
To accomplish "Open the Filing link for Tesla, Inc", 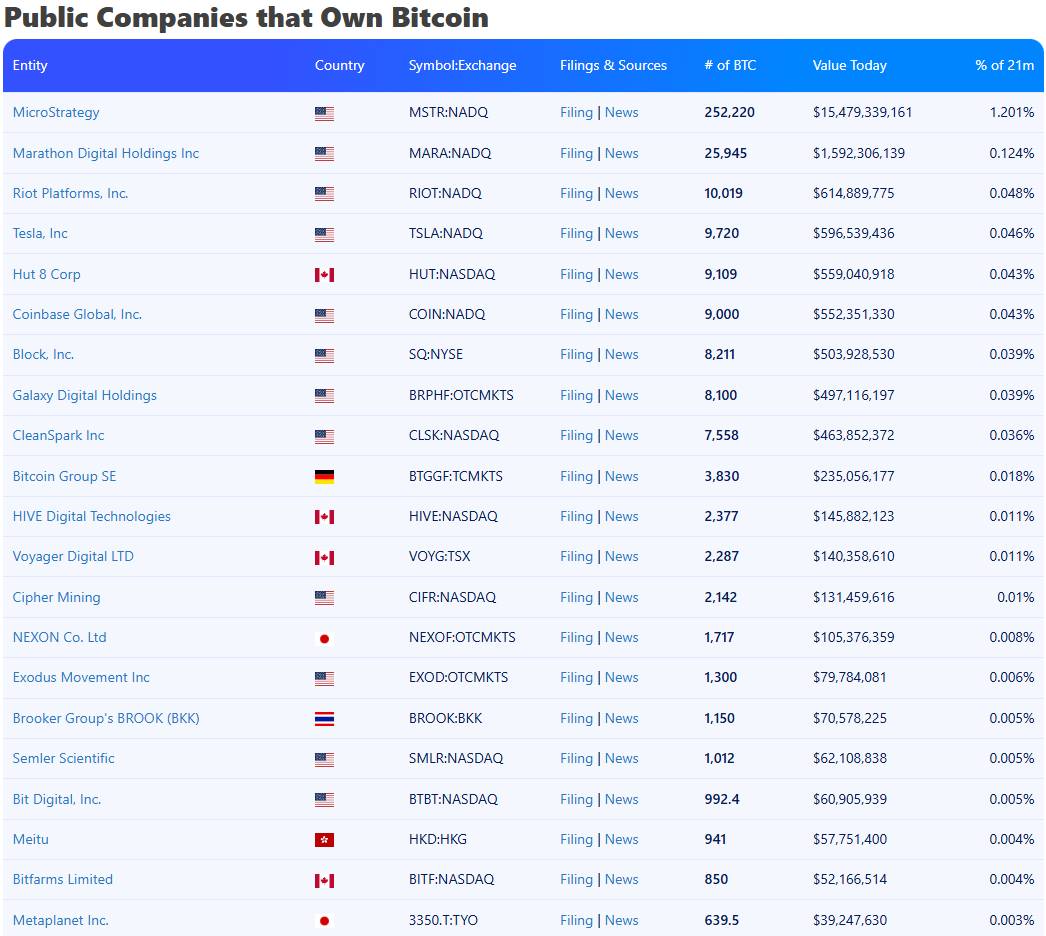I will (576, 233).
